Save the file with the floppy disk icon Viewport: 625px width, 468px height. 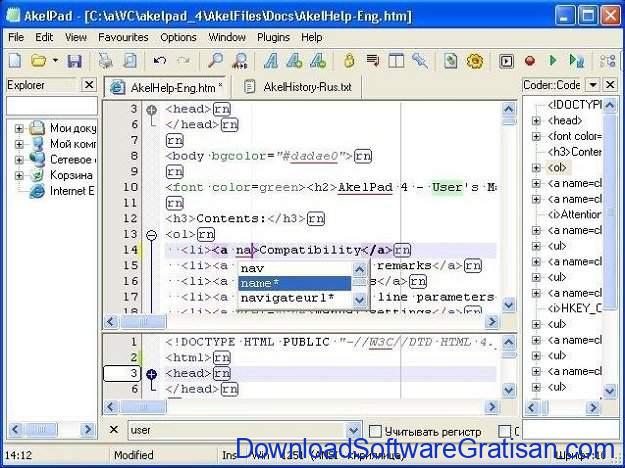click(74, 61)
